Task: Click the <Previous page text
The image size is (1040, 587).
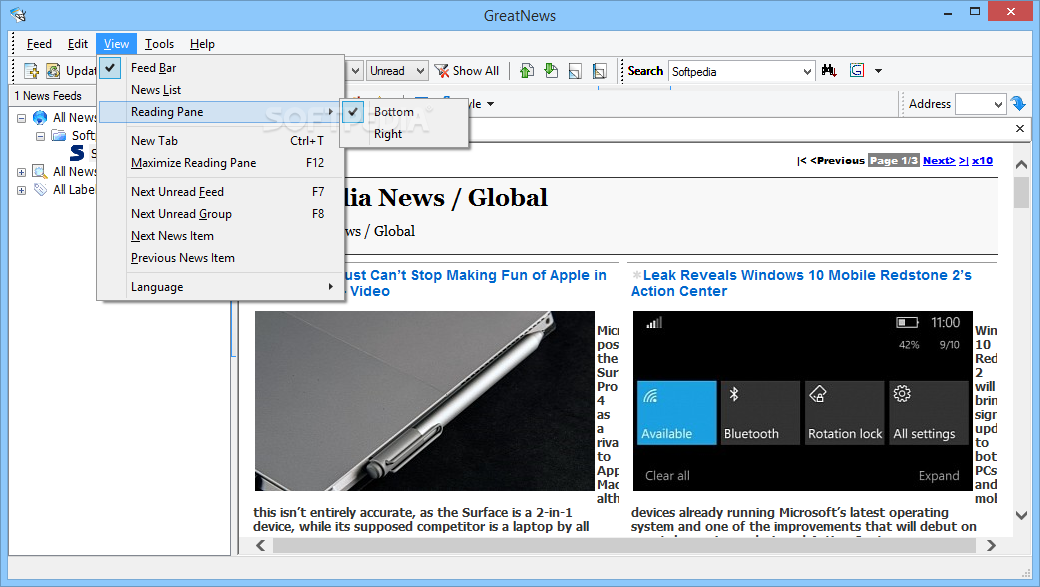Action: tap(837, 161)
